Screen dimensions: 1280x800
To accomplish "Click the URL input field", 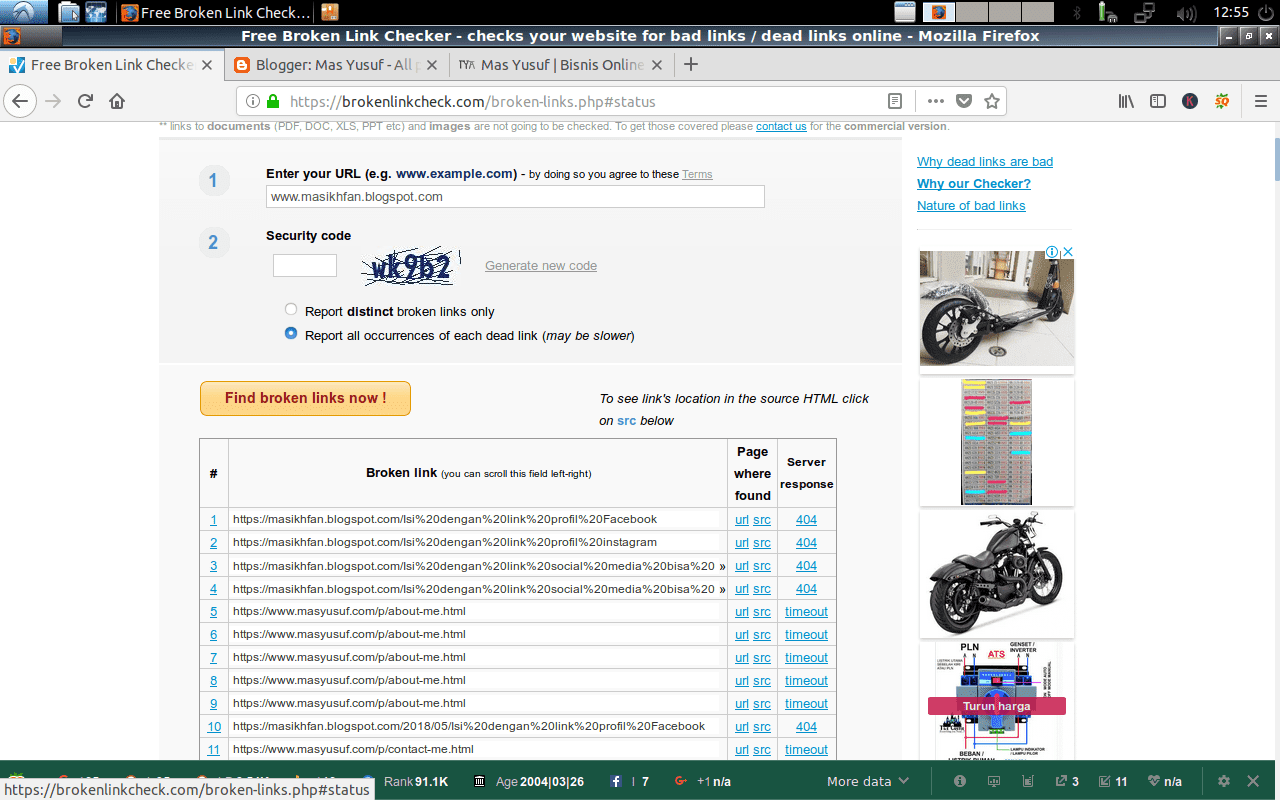I will 515,197.
